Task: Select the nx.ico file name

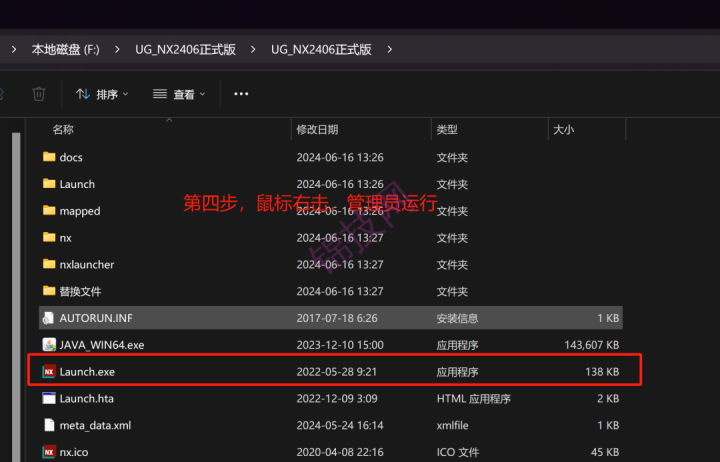Action: [x=74, y=452]
